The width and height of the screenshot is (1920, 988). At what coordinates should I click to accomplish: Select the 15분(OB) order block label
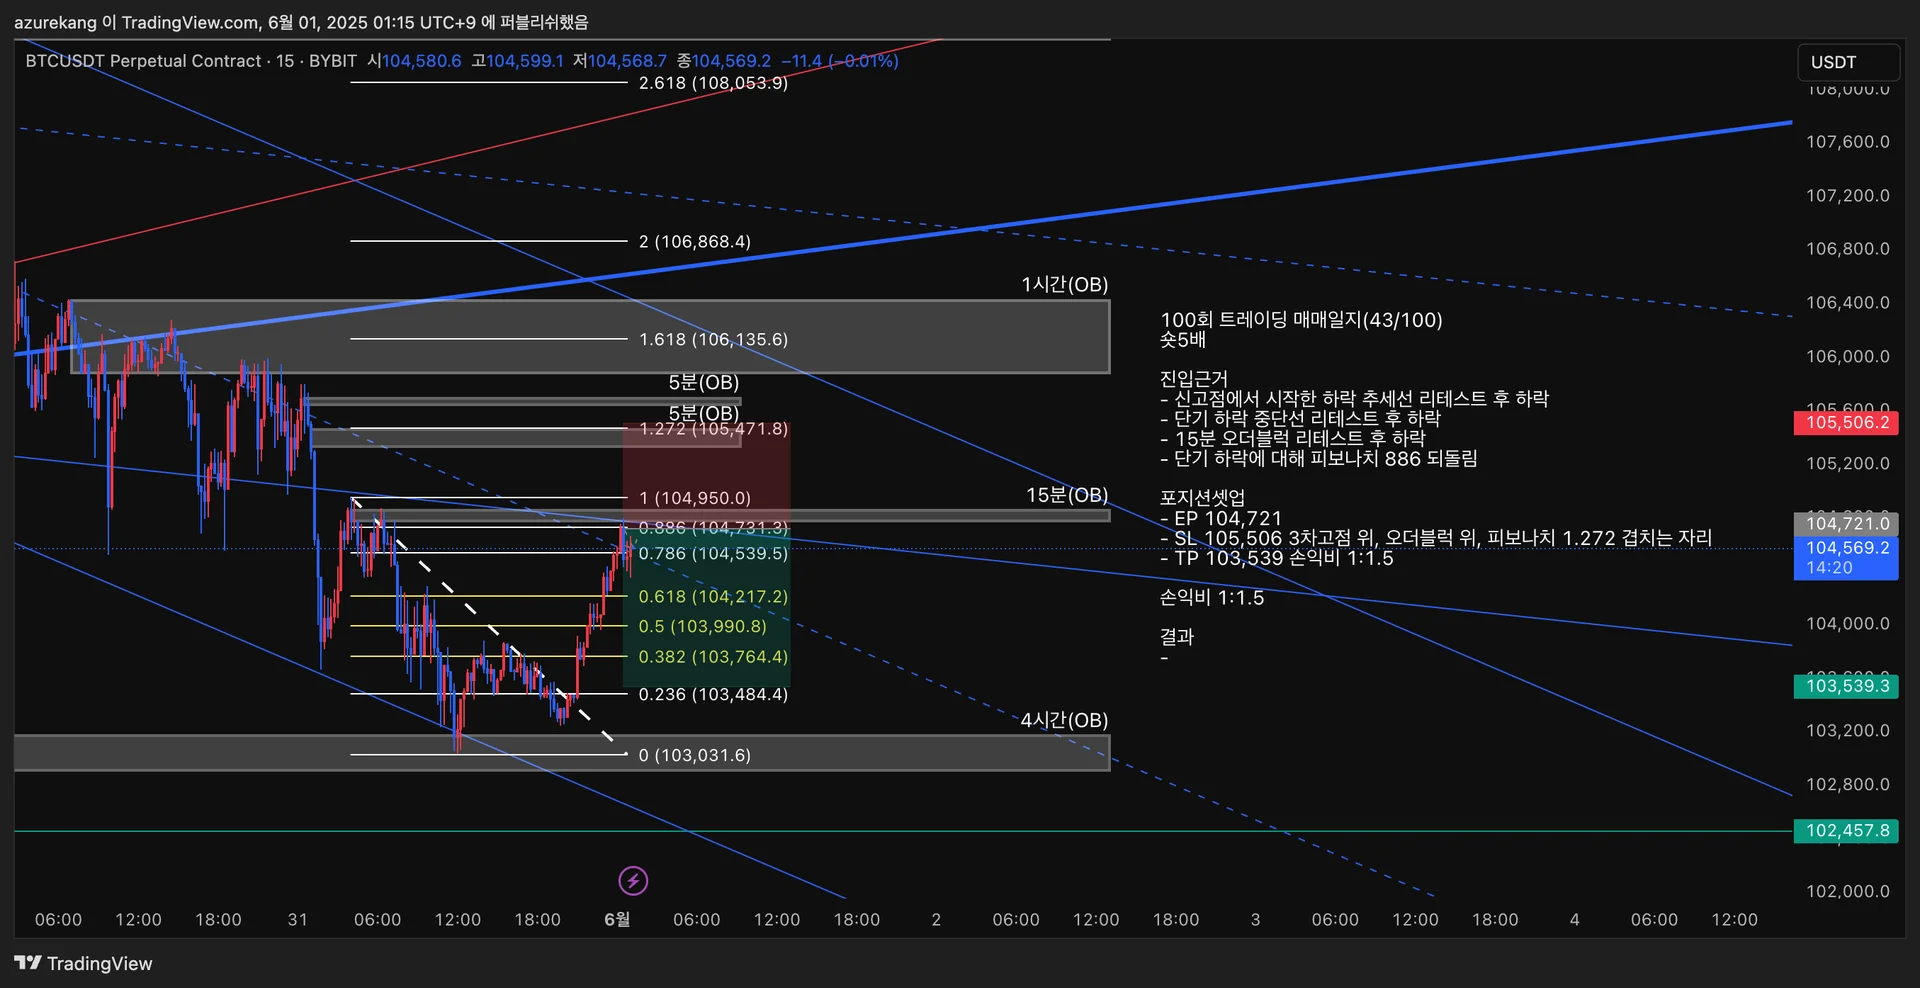click(x=1067, y=495)
